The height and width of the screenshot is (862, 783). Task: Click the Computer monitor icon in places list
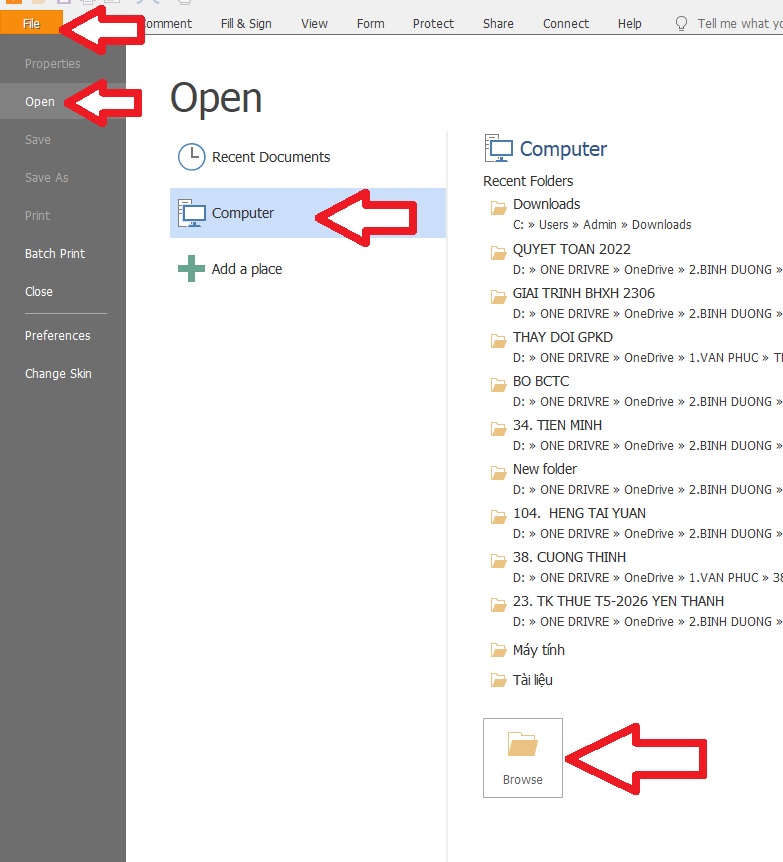click(x=191, y=213)
